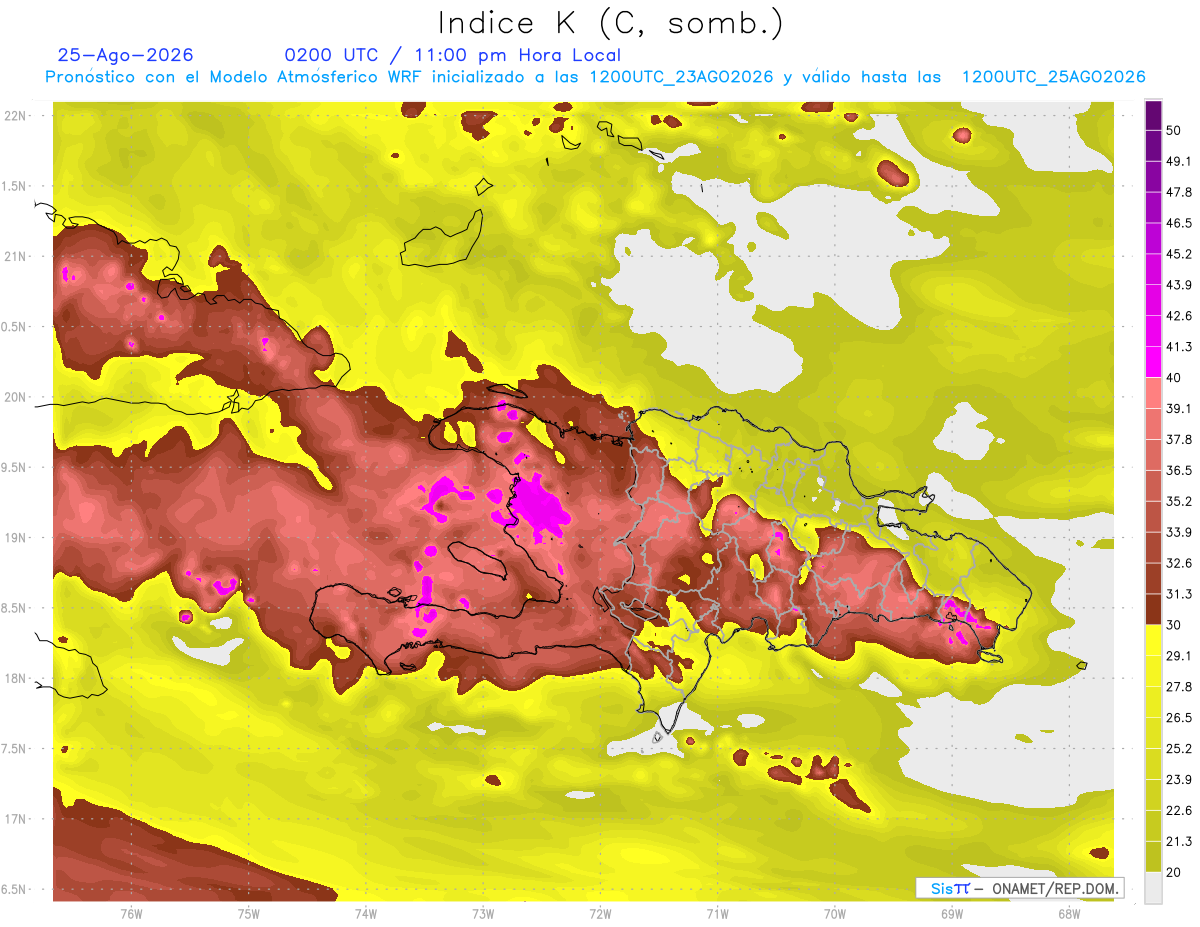The image size is (1200, 927).
Task: Click the "73W" longitude label
Action: 483,914
